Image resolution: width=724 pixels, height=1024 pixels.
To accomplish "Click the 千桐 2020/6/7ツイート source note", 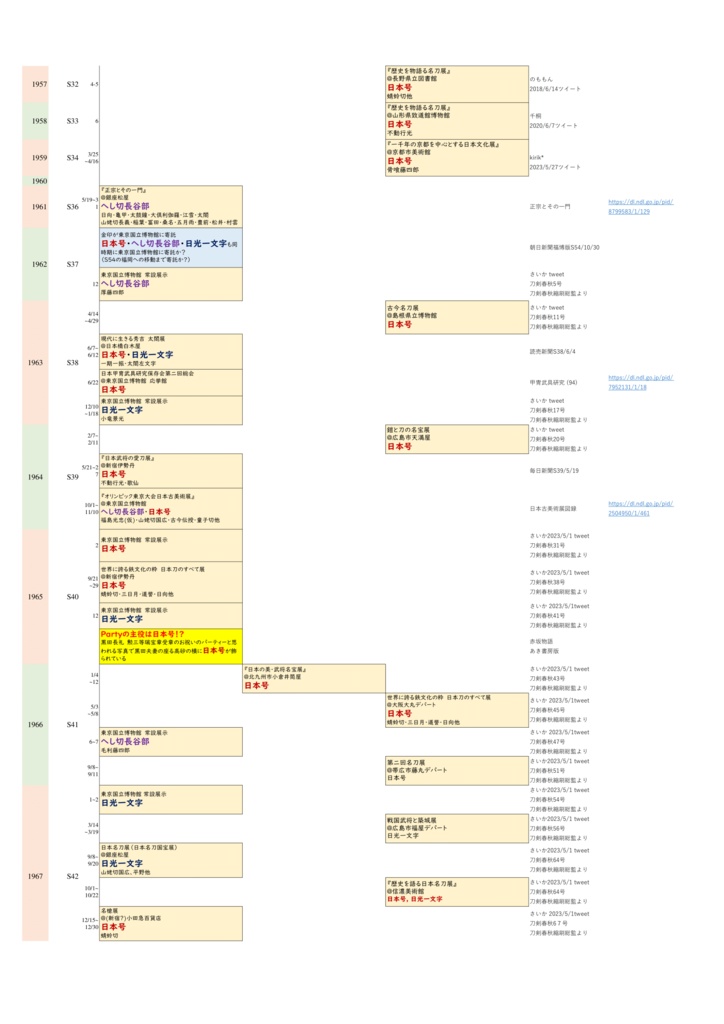I will (553, 121).
